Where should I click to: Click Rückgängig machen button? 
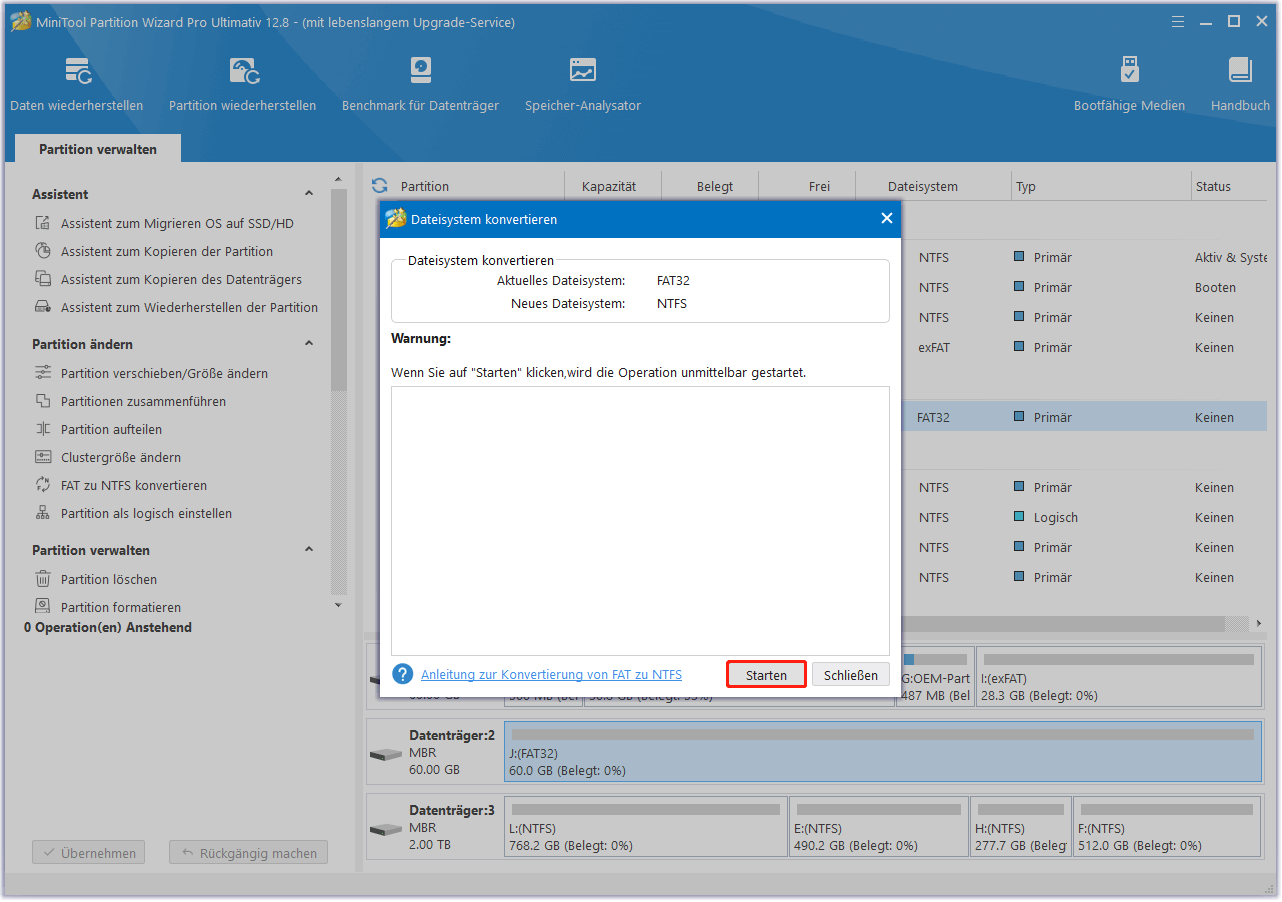click(x=248, y=853)
